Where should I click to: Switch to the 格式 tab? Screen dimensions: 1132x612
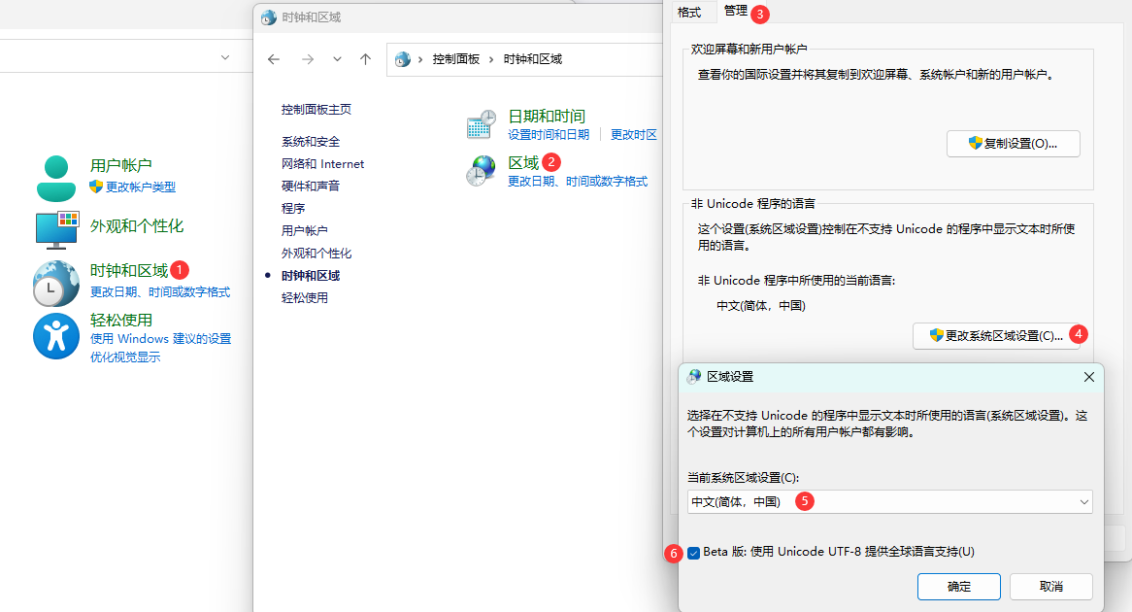[x=692, y=13]
